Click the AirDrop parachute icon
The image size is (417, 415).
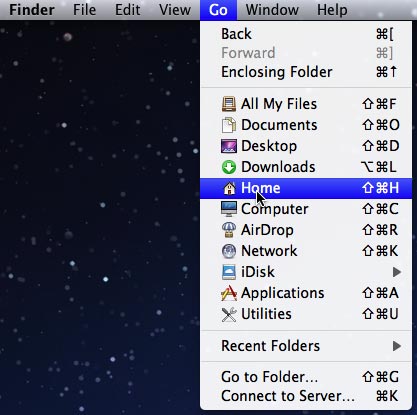click(229, 230)
